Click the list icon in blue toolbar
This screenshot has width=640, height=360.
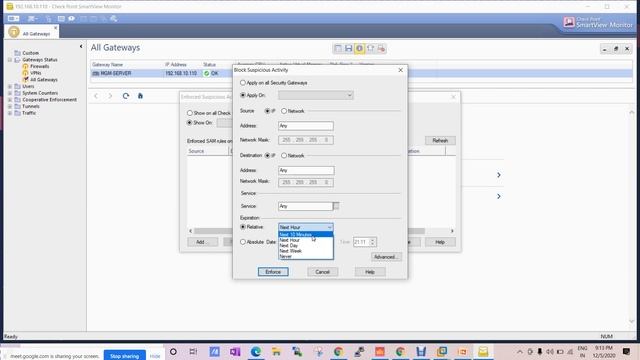click(x=61, y=18)
